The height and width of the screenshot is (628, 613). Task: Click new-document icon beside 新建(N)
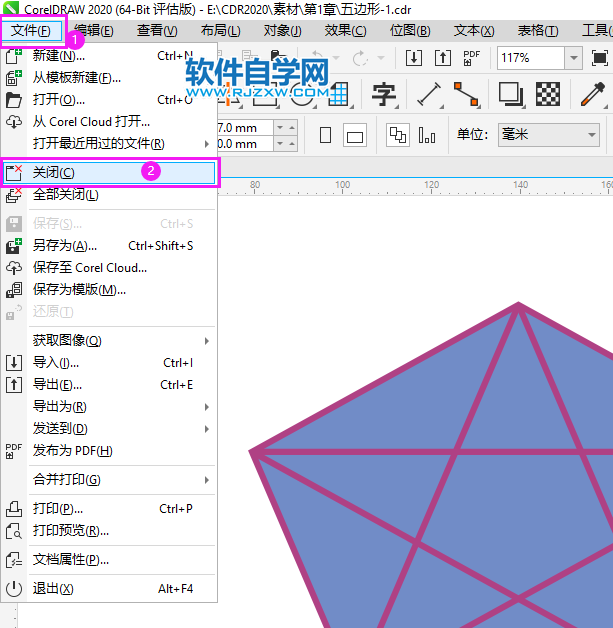[x=14, y=56]
